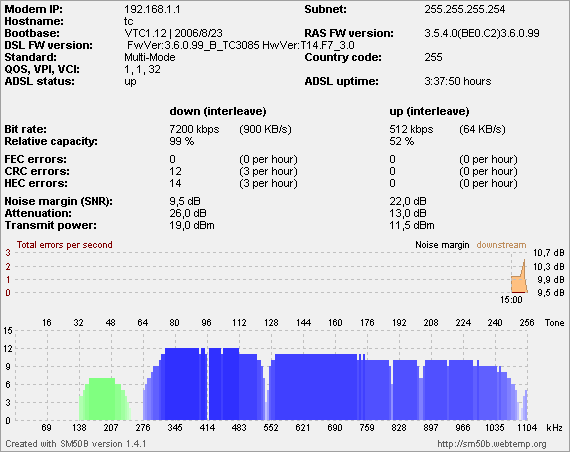Click the modem IP value 192.168.1.1
570x452 pixels.
[152, 9]
